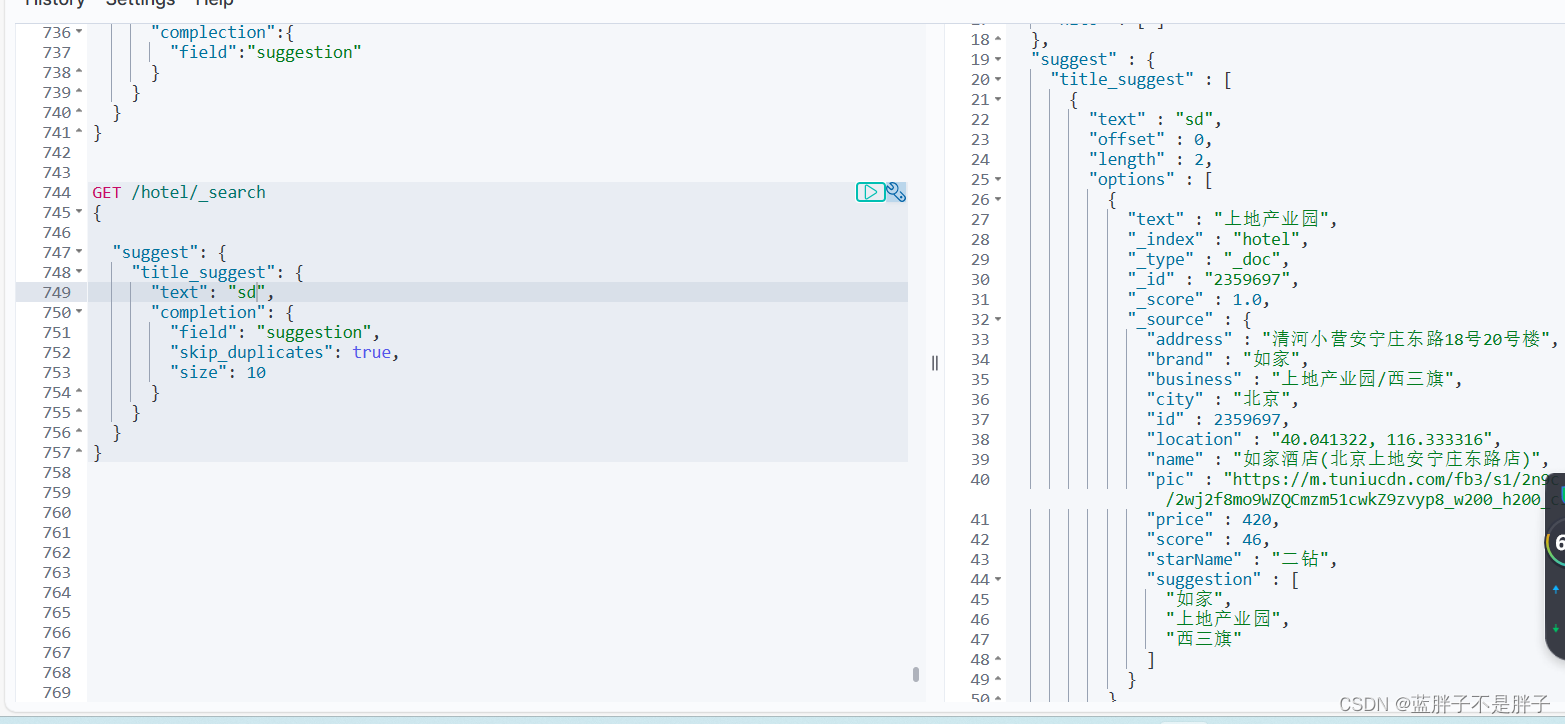
Task: Collapse the "_source" object at output line 32
Action: 998,319
